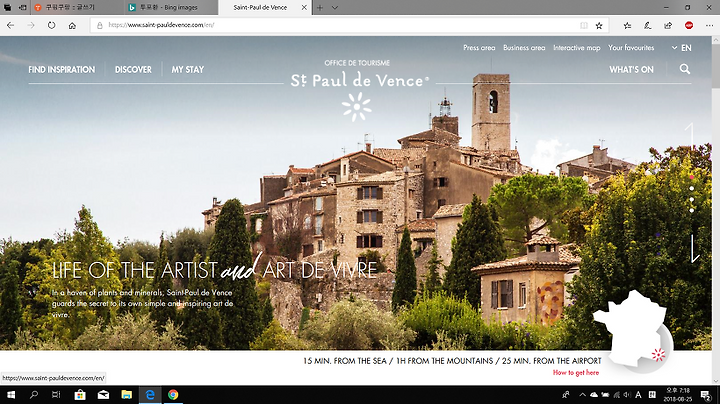Open reading view from the address bar
This screenshot has height=404, width=720.
pyautogui.click(x=584, y=25)
